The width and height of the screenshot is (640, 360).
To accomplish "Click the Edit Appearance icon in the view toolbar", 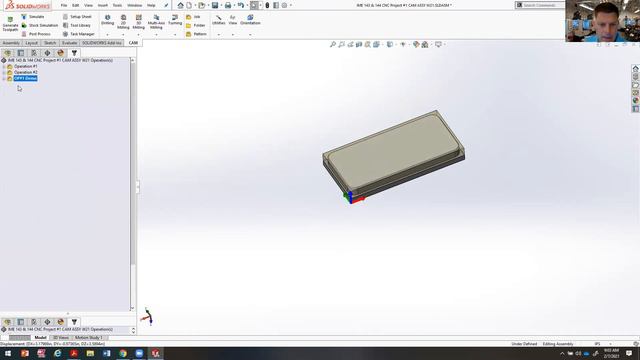I will pos(416,44).
